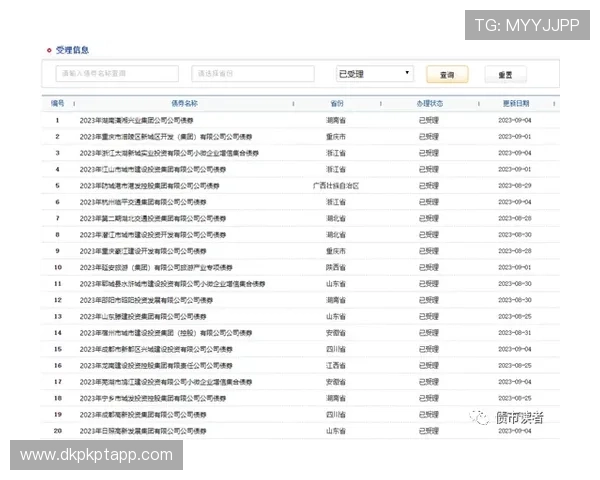
Task: Open row 14 bond with （控股）in name
Action: [x=166, y=333]
